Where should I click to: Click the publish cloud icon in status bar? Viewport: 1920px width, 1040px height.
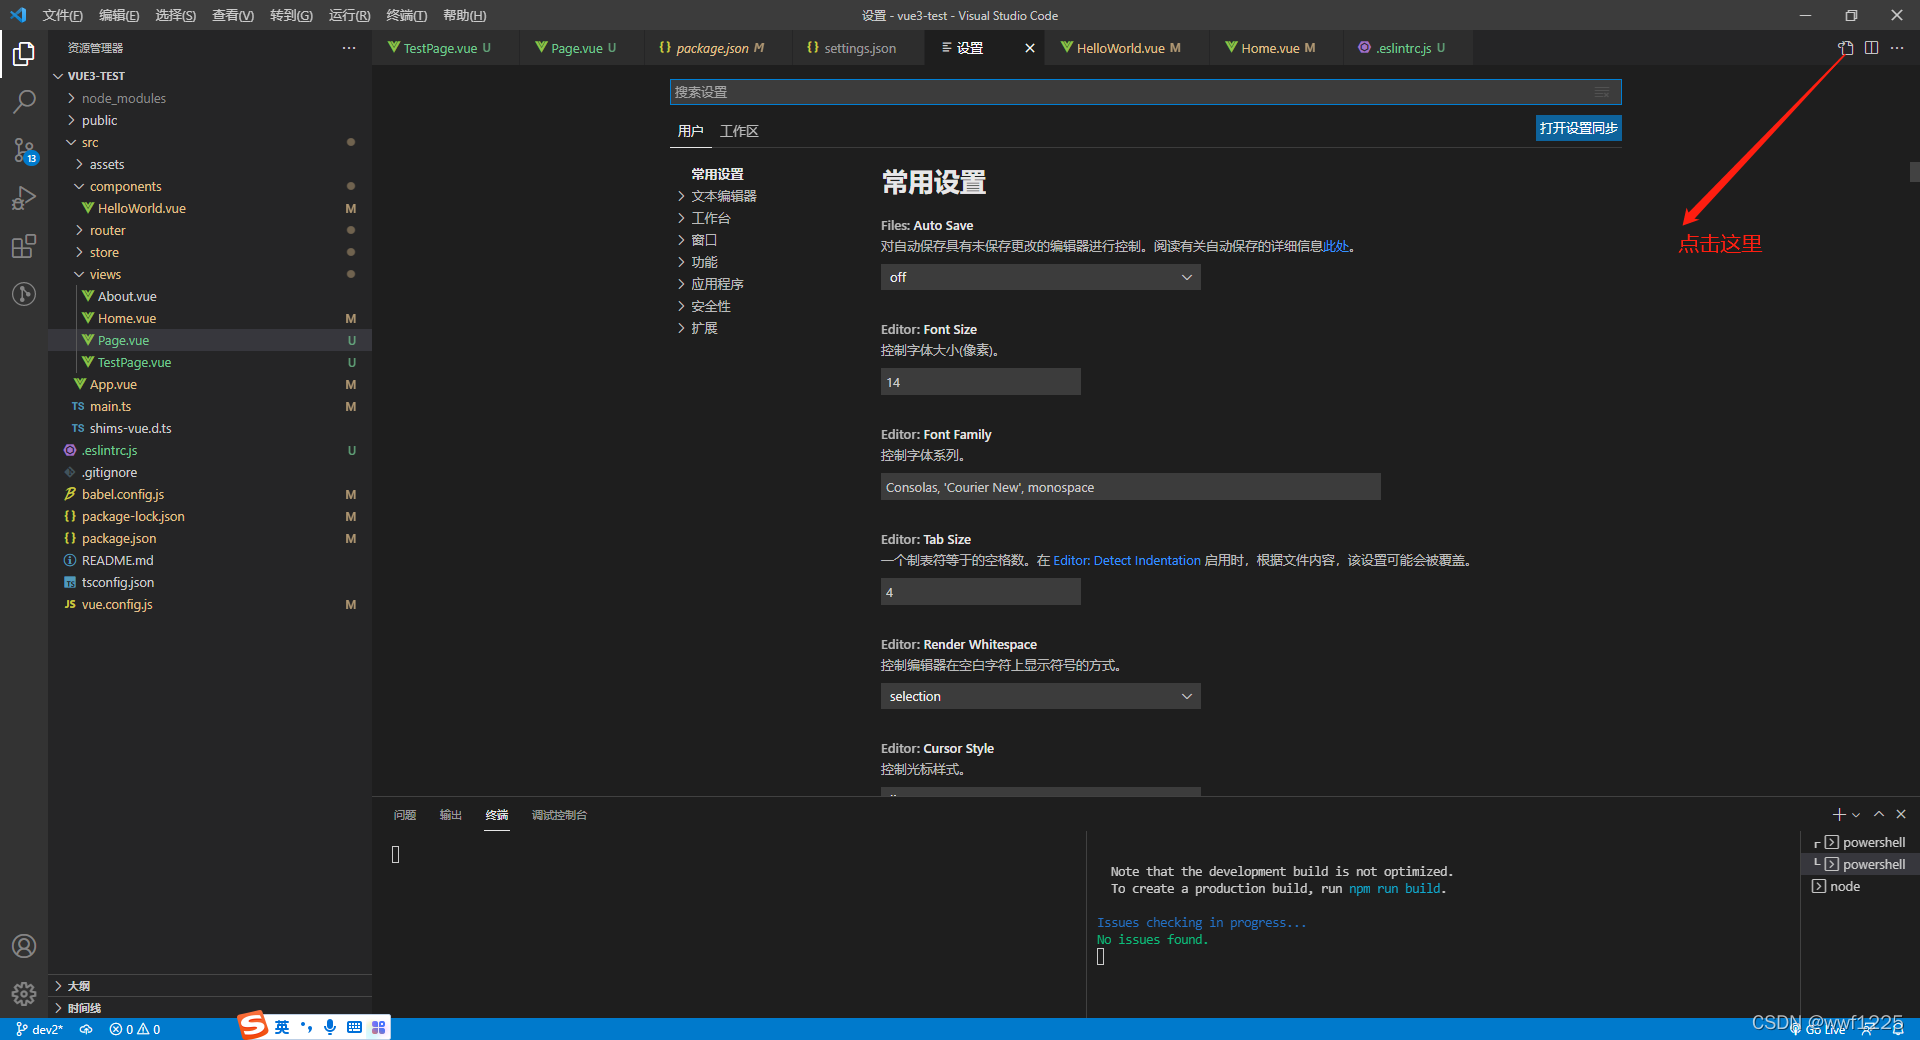[x=87, y=1029]
